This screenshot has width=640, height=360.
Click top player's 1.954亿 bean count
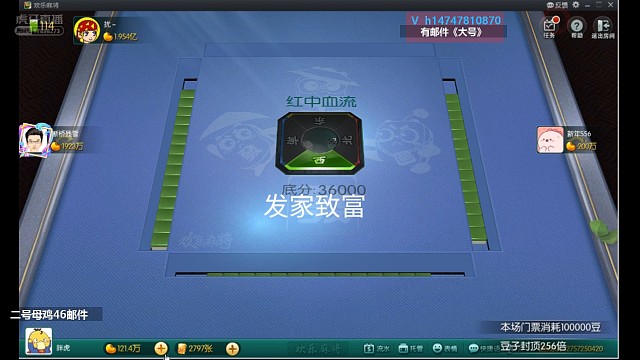tap(125, 37)
